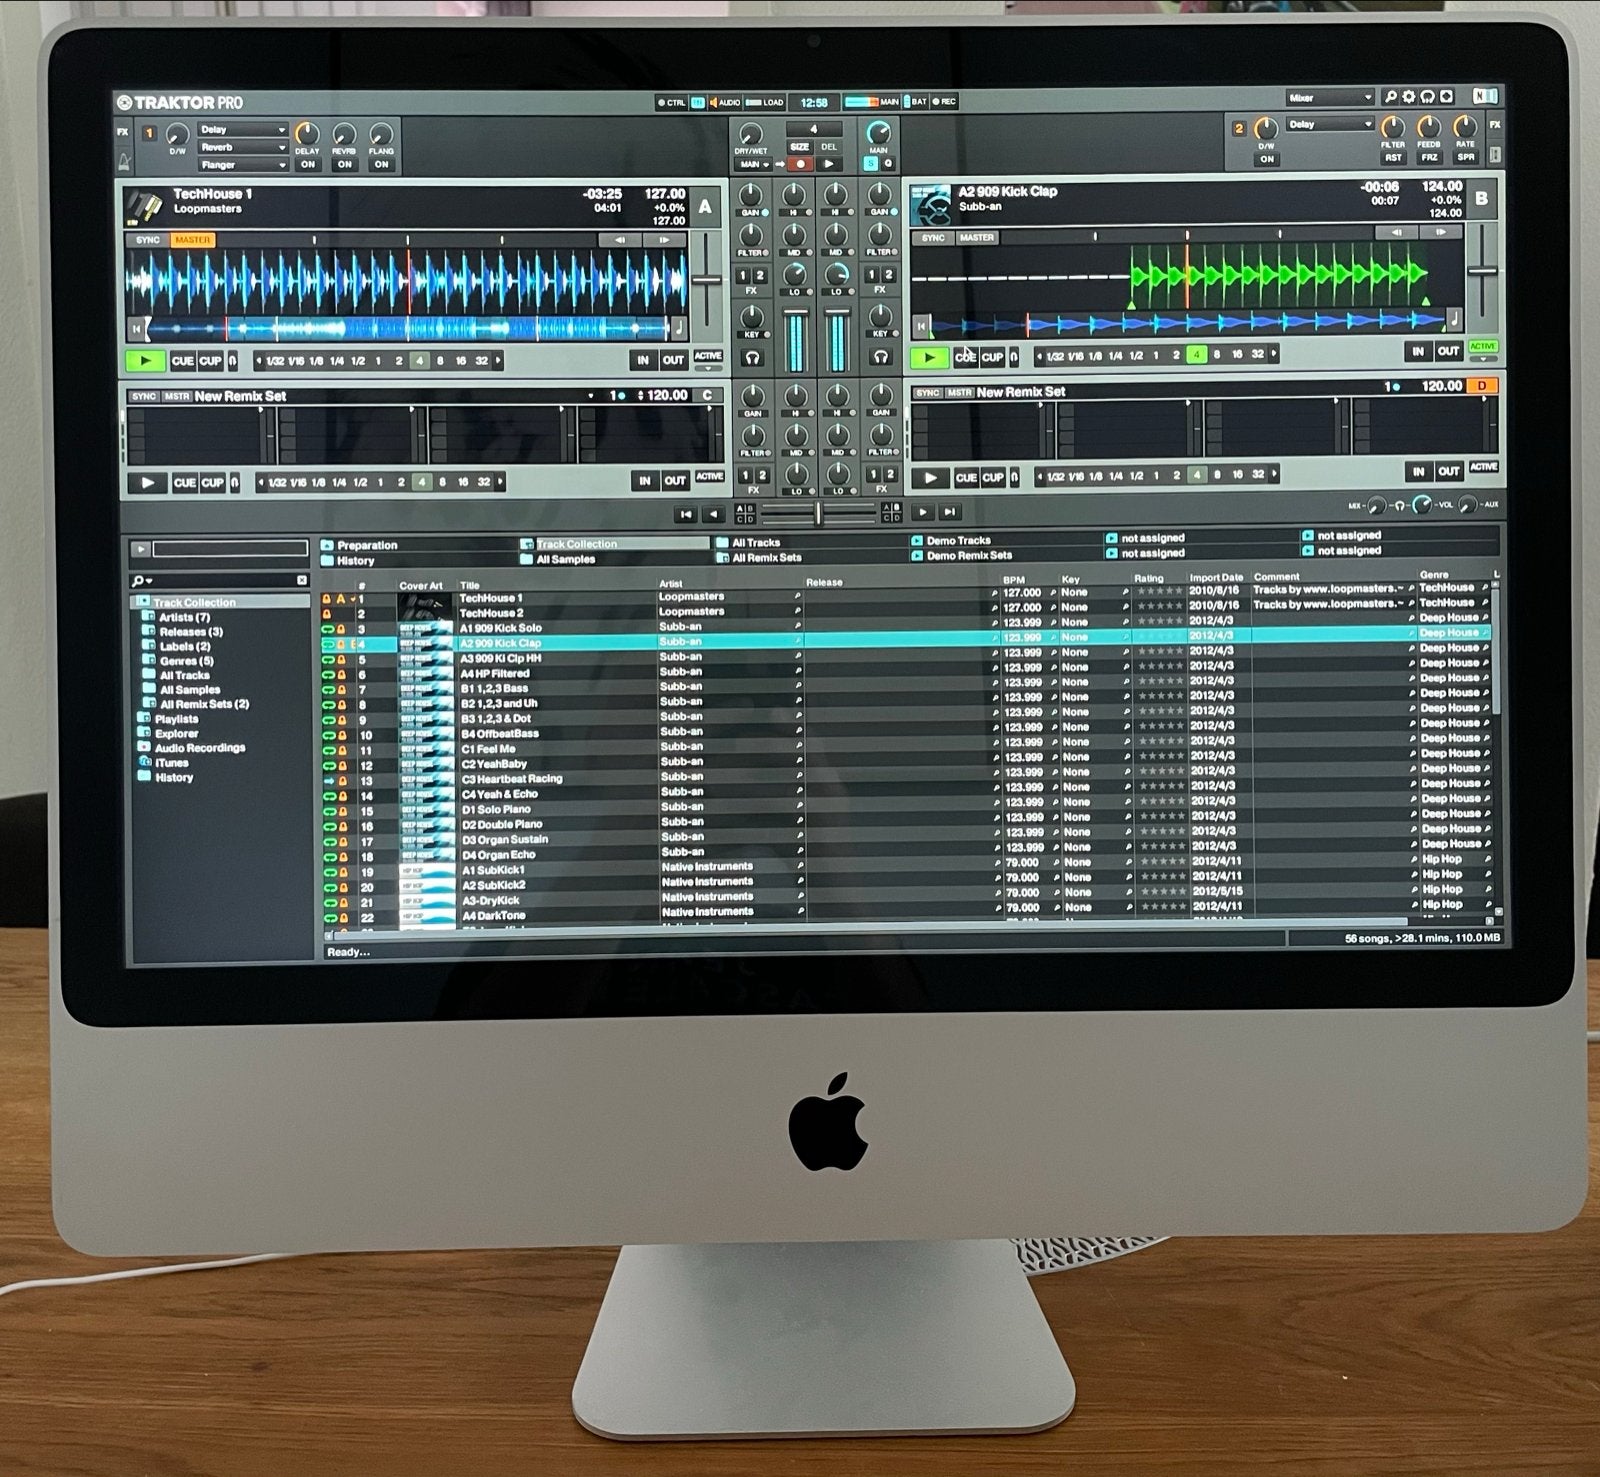Click the FRZ button in FX unit 2
This screenshot has width=1600, height=1477.
[x=1430, y=158]
